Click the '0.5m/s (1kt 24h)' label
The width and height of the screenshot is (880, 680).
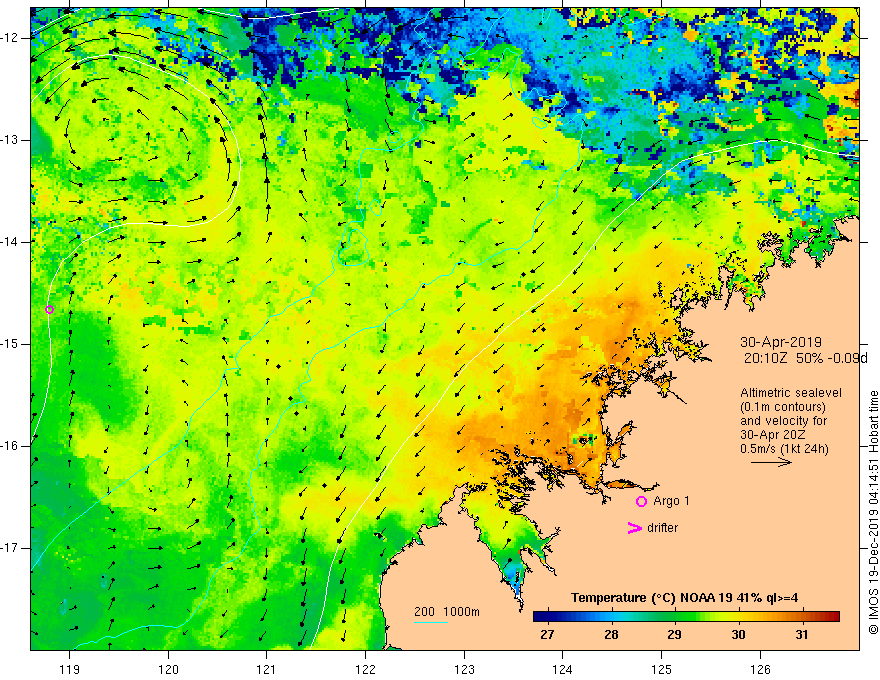tap(784, 449)
